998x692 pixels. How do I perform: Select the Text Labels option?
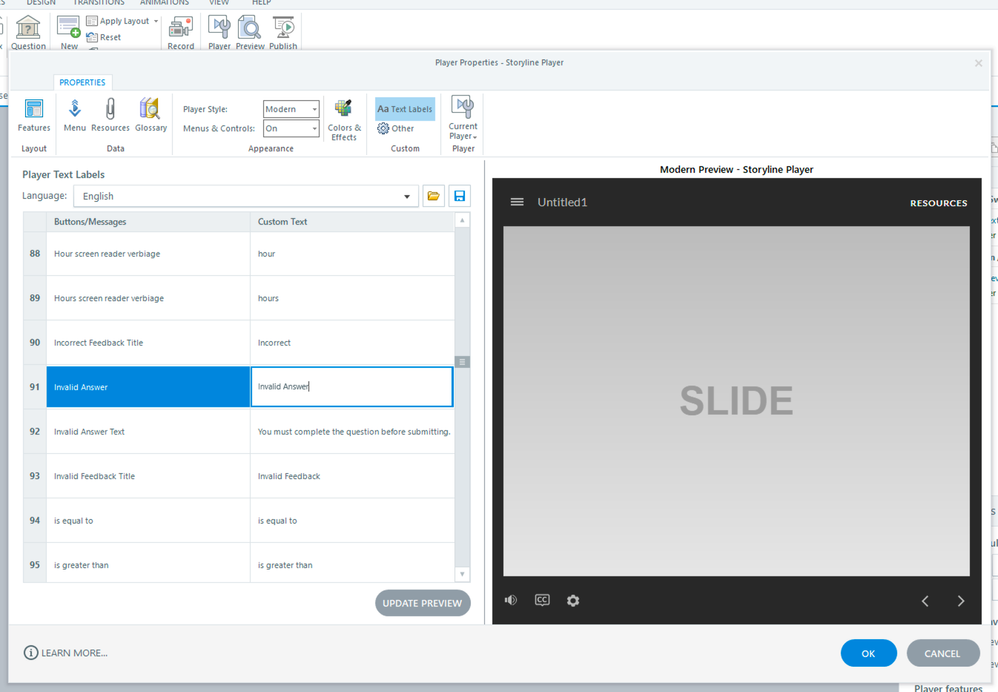[405, 109]
